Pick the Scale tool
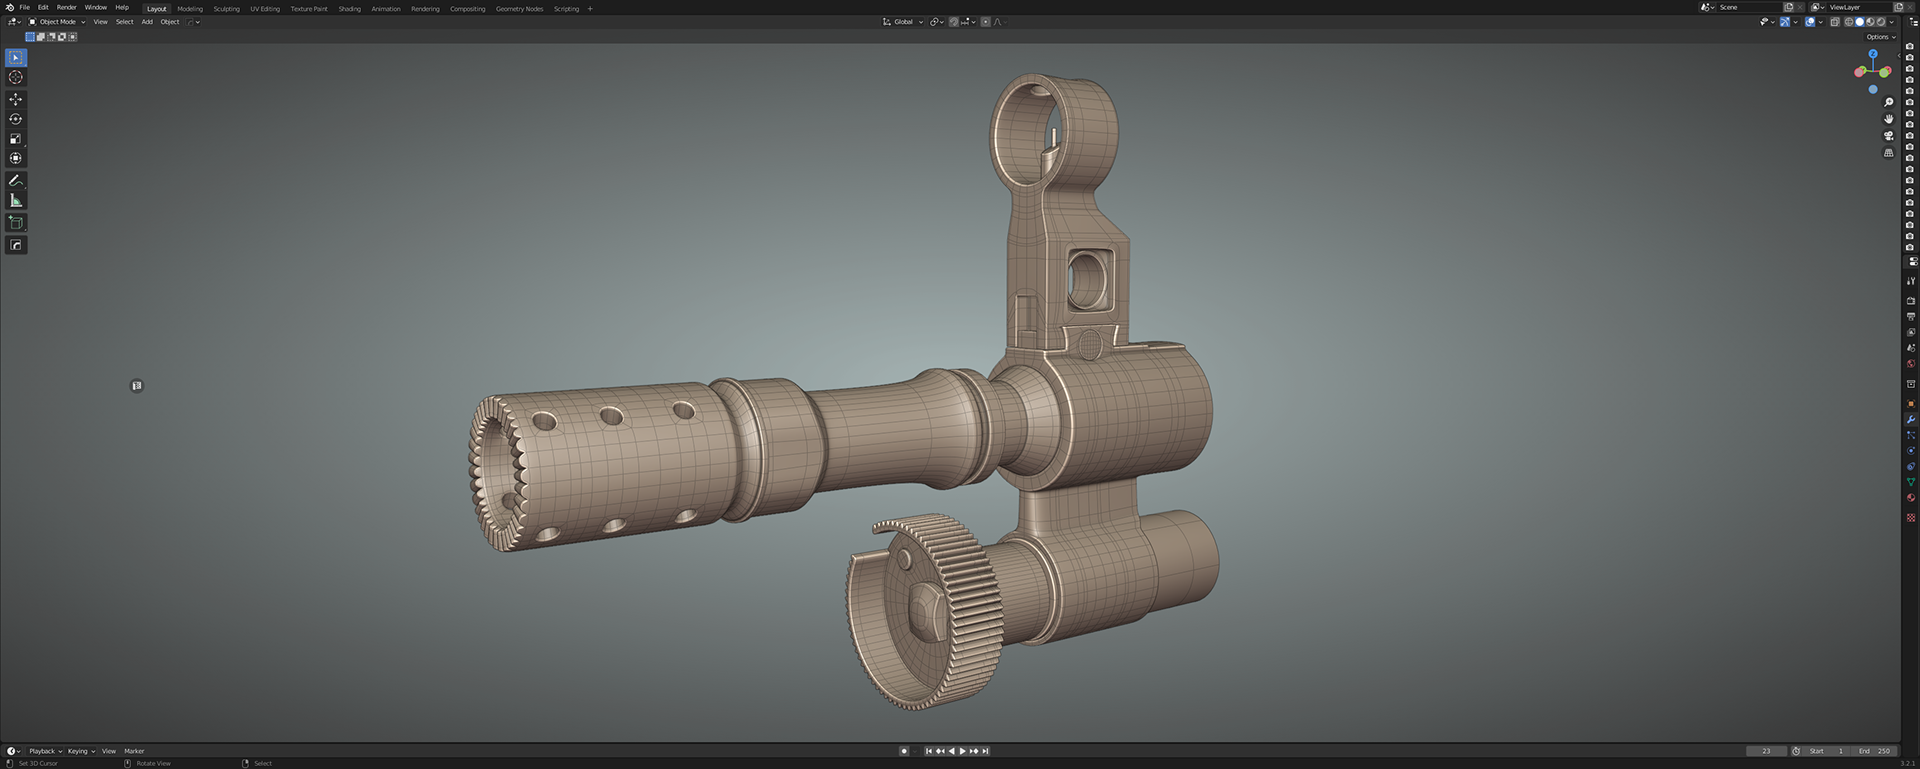1920x769 pixels. (16, 139)
